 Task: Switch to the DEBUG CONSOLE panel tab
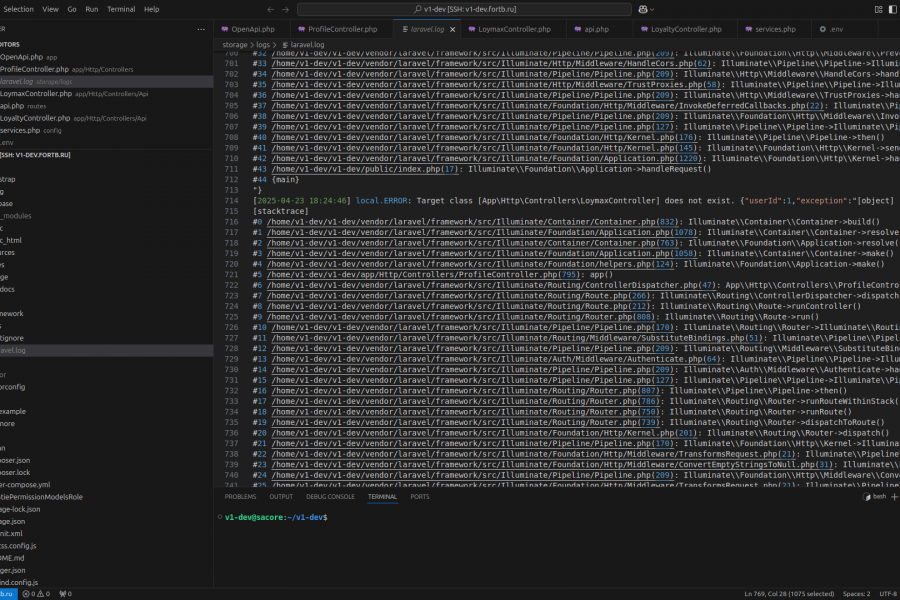tap(330, 496)
